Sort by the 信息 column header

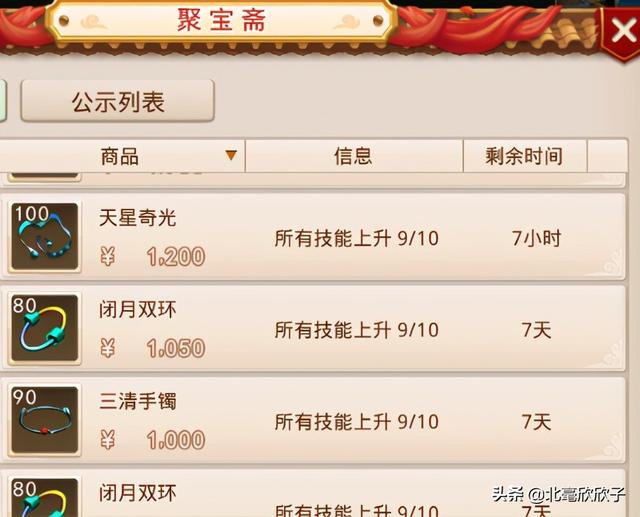click(354, 156)
